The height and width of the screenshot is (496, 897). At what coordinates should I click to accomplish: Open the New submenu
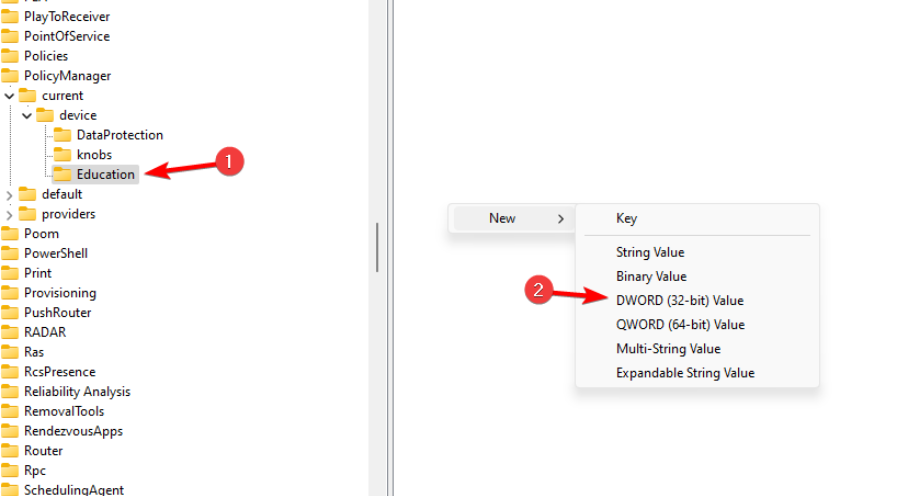(x=513, y=219)
